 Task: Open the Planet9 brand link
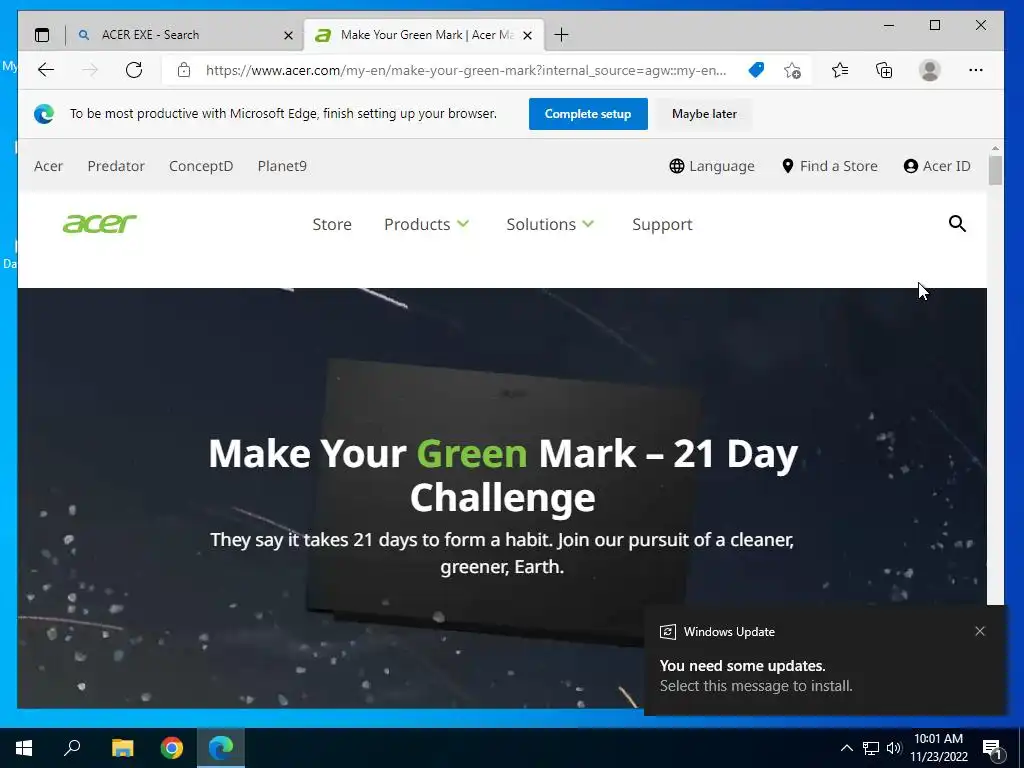tap(282, 166)
